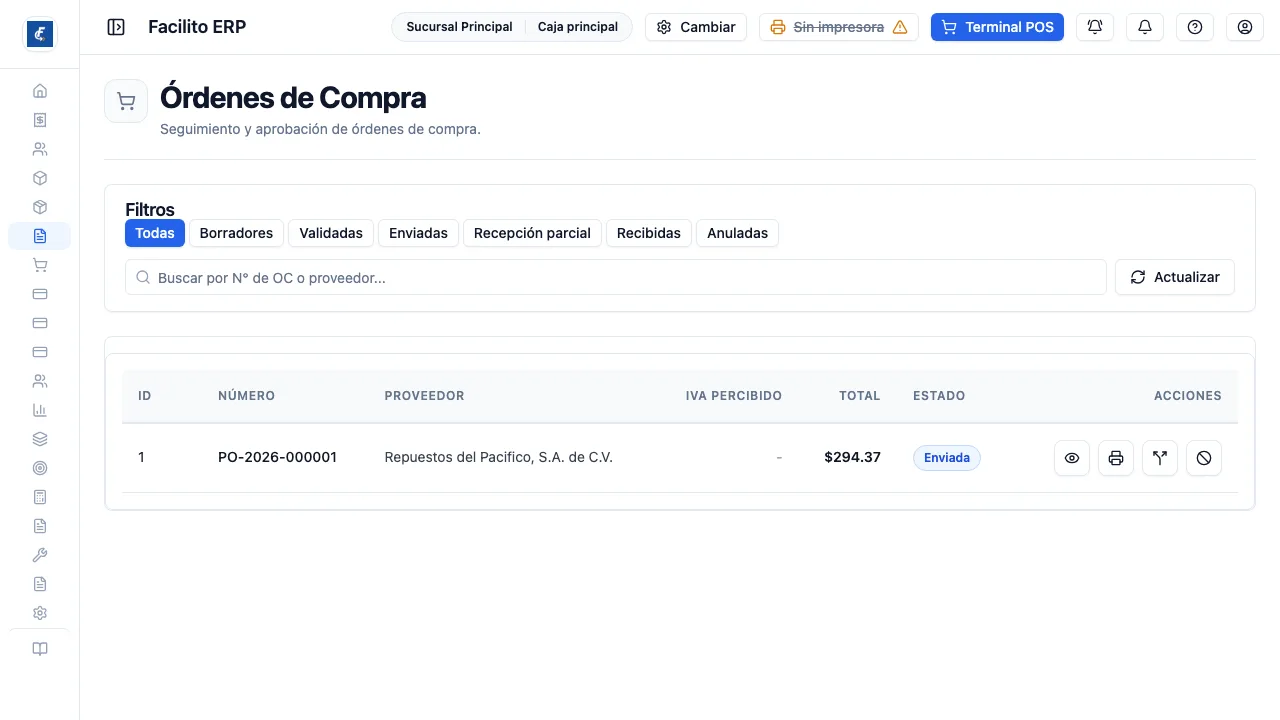Open the shopping cart sidebar icon
1280x720 pixels.
tap(40, 265)
